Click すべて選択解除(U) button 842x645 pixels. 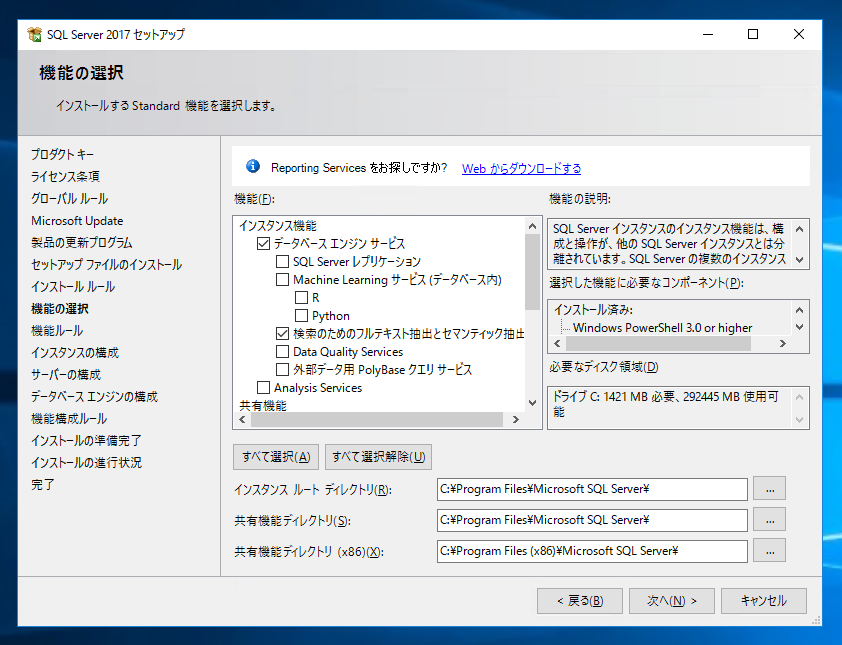click(x=379, y=457)
